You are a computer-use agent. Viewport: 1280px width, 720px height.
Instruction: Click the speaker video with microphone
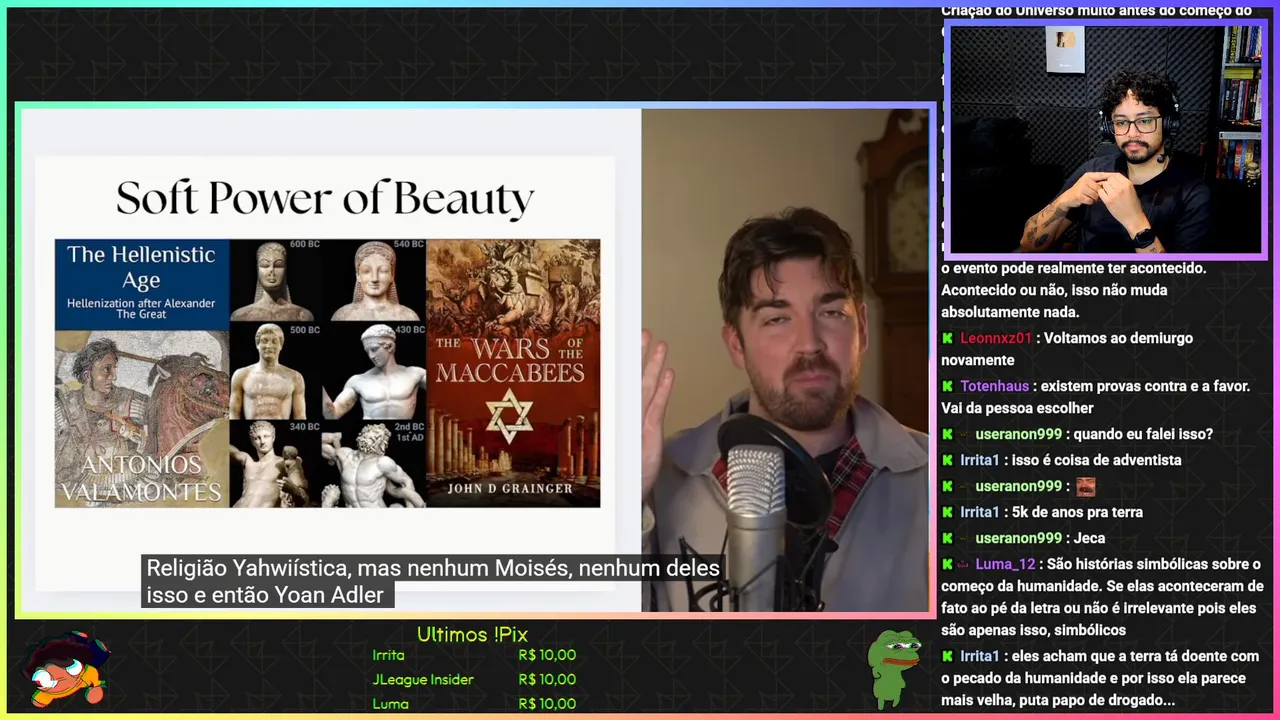[x=785, y=360]
